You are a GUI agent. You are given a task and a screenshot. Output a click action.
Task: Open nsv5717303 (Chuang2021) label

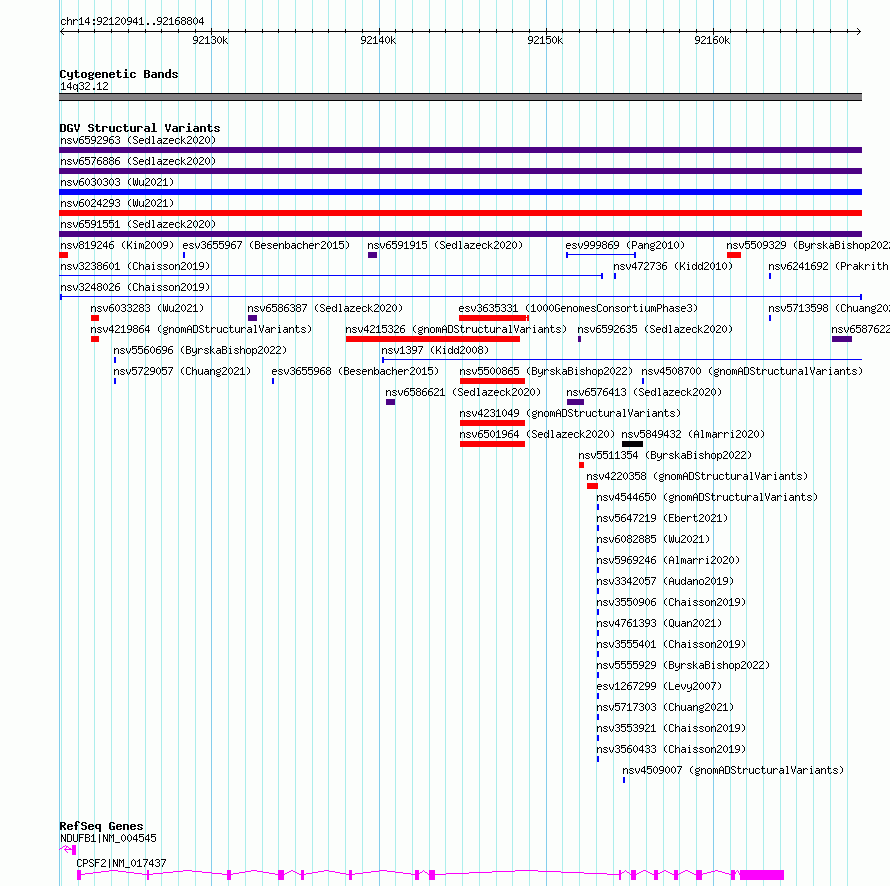[x=665, y=707]
